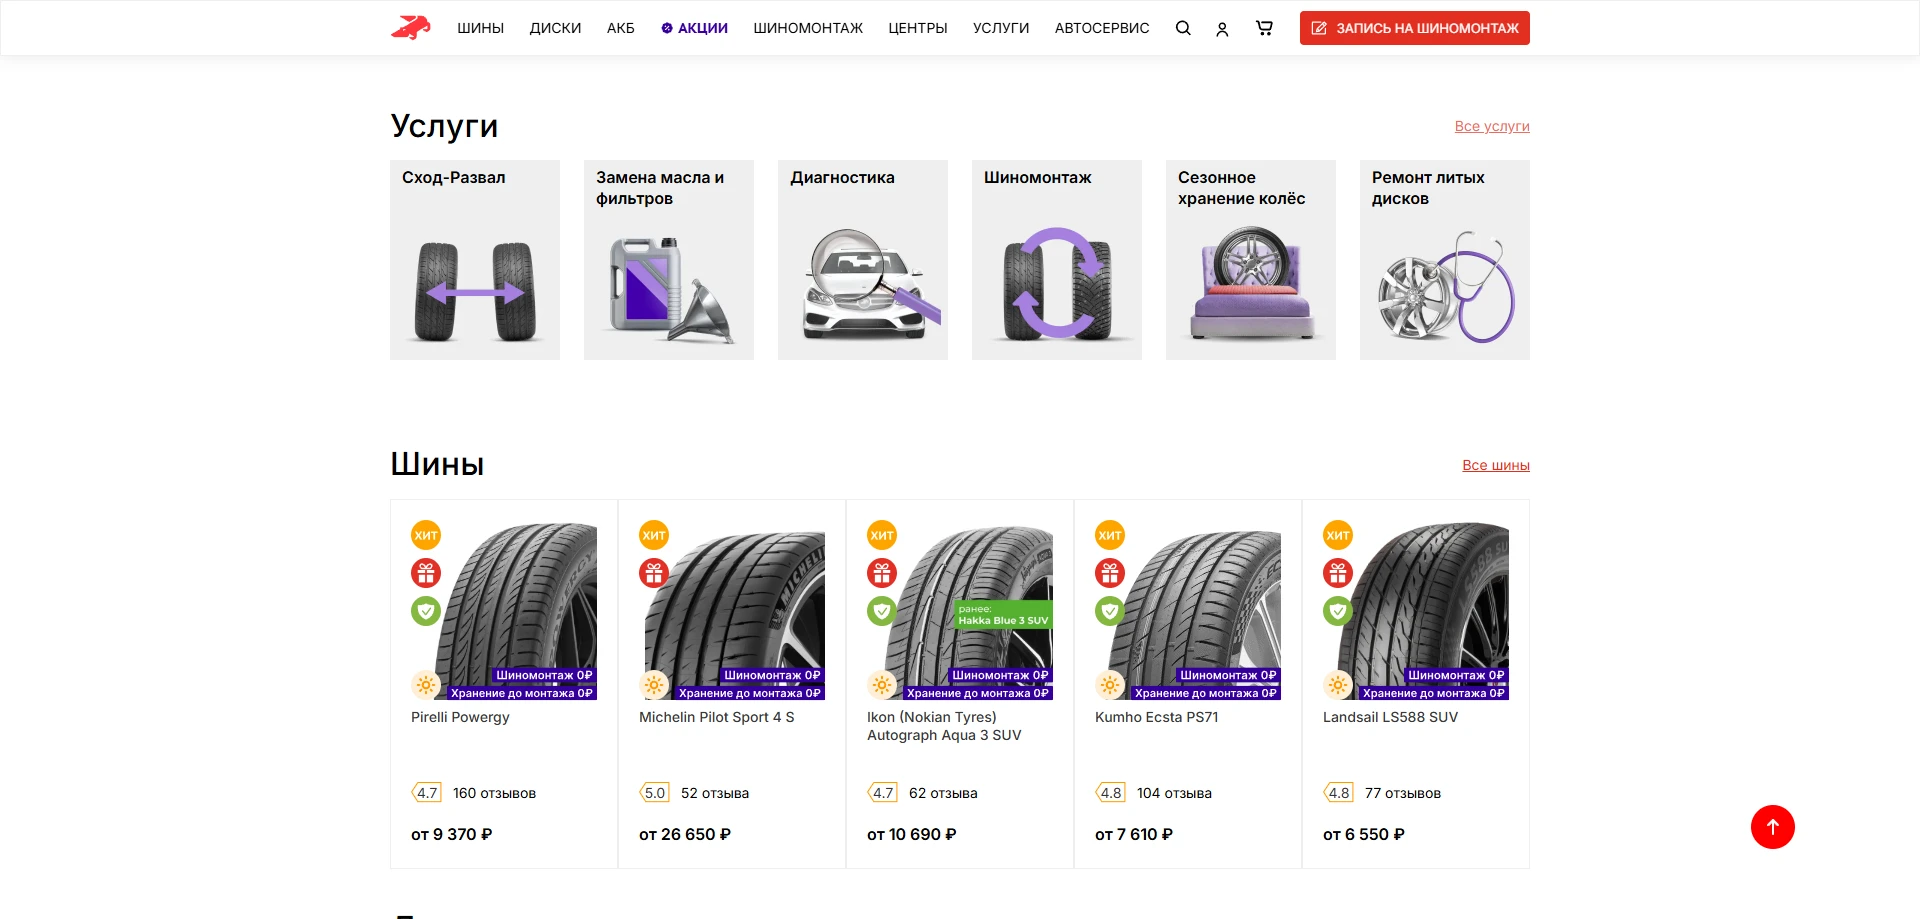Click the green shield icon on Landsail LS588
Screen dimensions: 1920x919
coord(1338,611)
